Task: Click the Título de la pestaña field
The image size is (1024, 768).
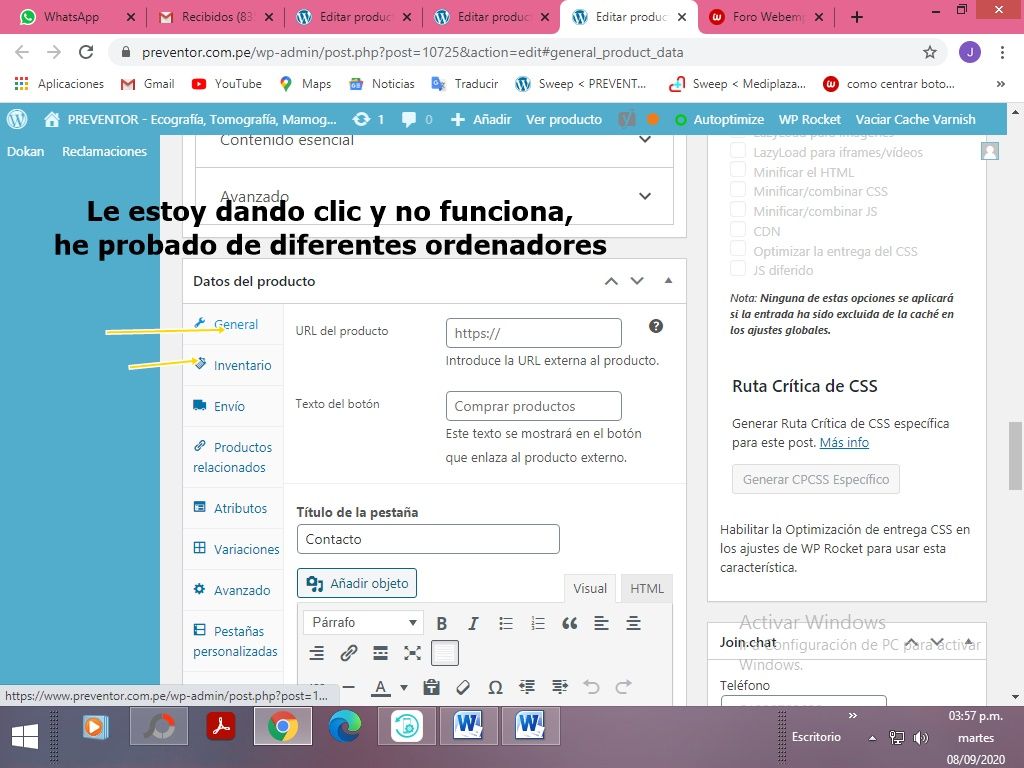Action: [x=428, y=539]
